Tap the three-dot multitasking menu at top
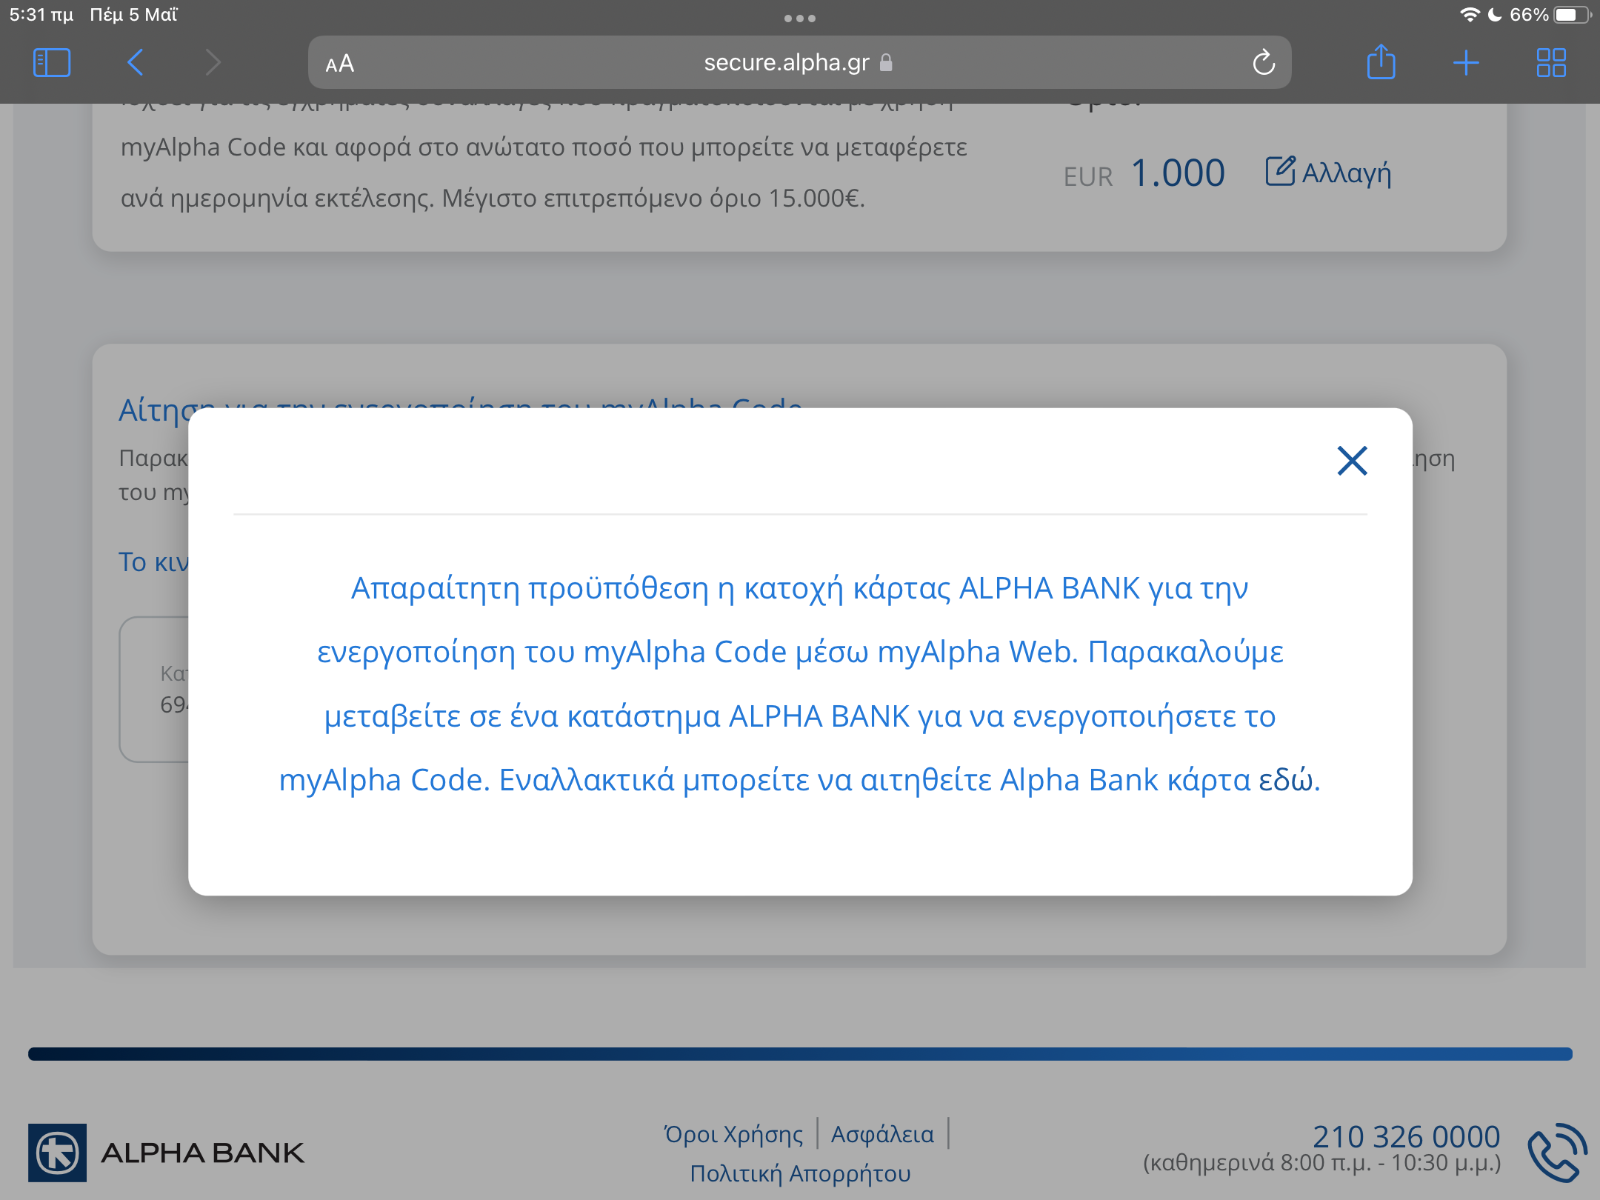The image size is (1600, 1200). 800,18
